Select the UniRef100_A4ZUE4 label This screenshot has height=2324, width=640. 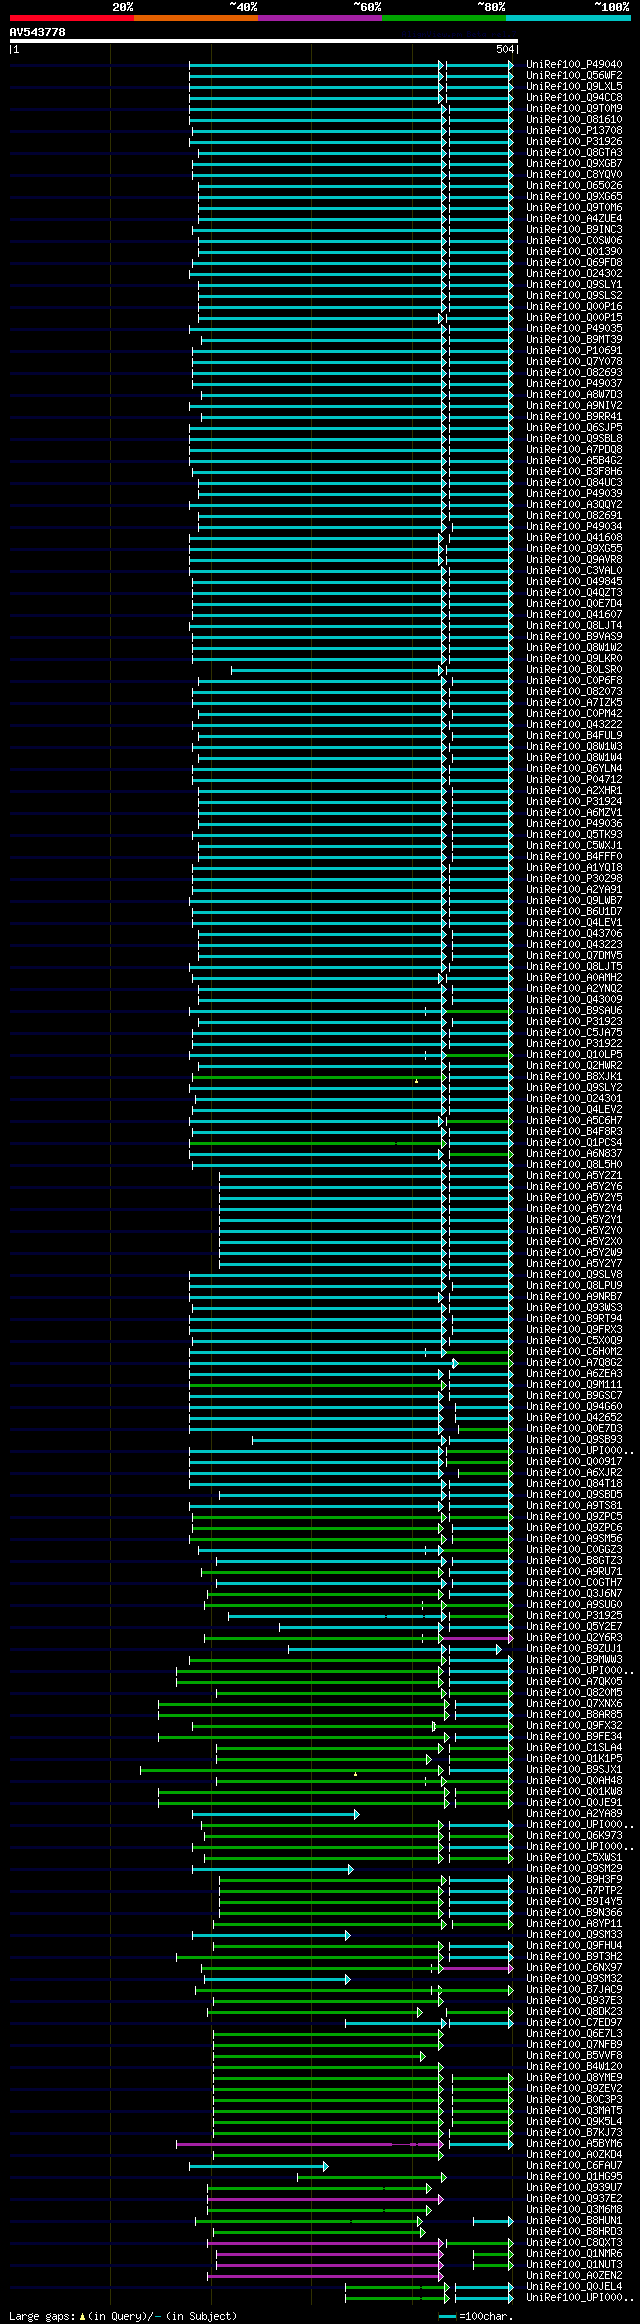point(574,218)
